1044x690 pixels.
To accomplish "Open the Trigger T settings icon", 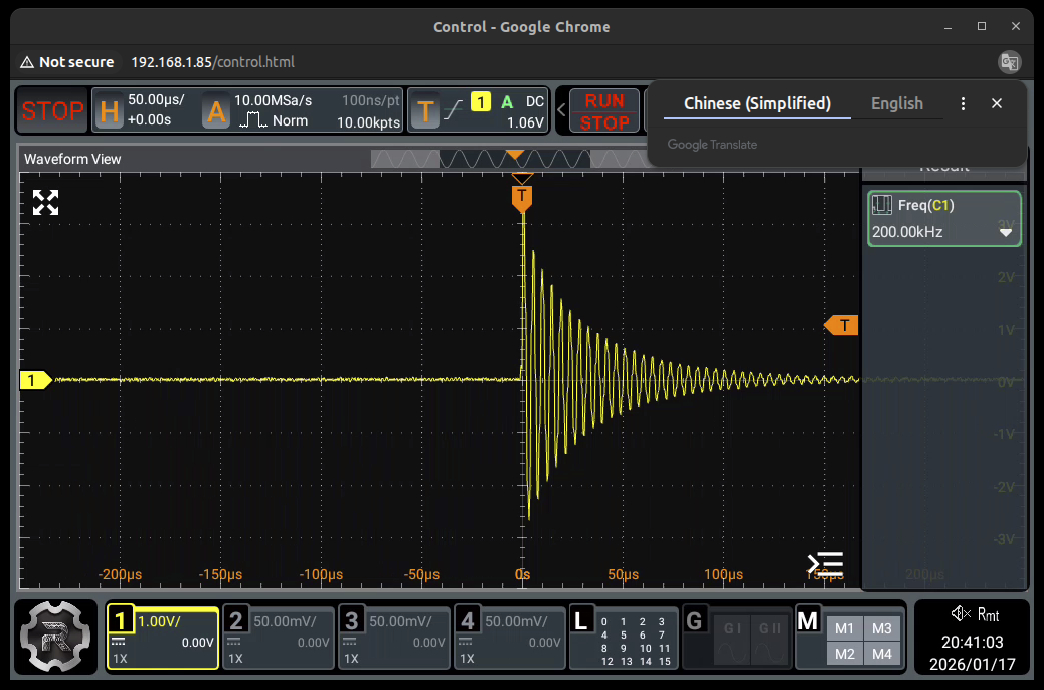I will click(426, 111).
